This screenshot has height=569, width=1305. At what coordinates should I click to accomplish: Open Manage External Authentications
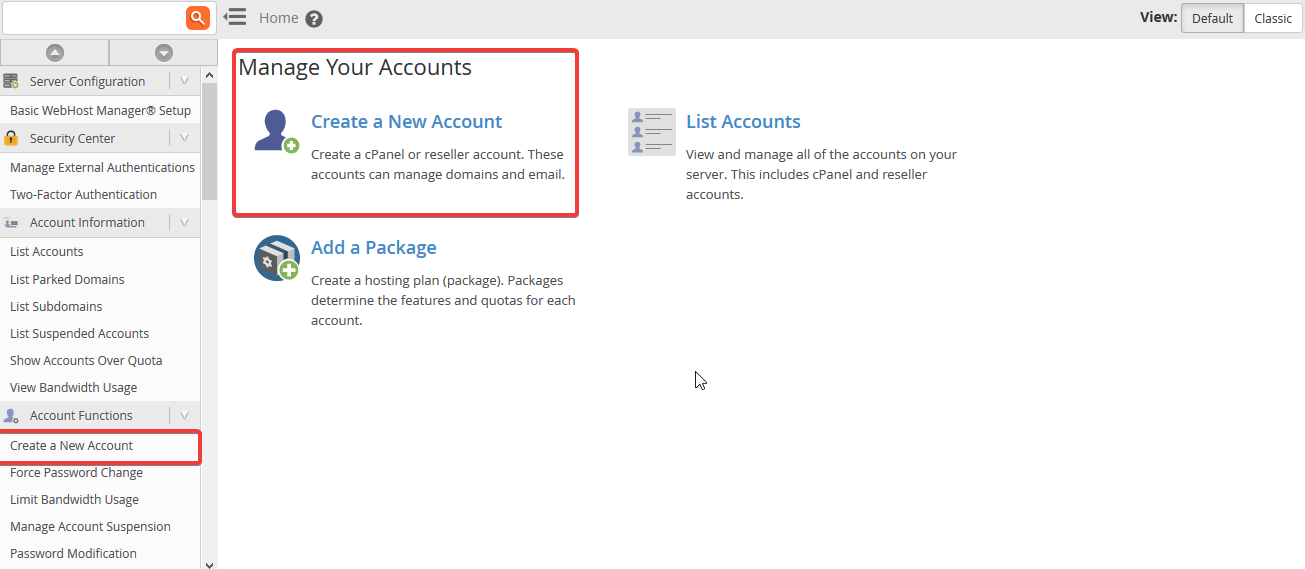tap(100, 167)
